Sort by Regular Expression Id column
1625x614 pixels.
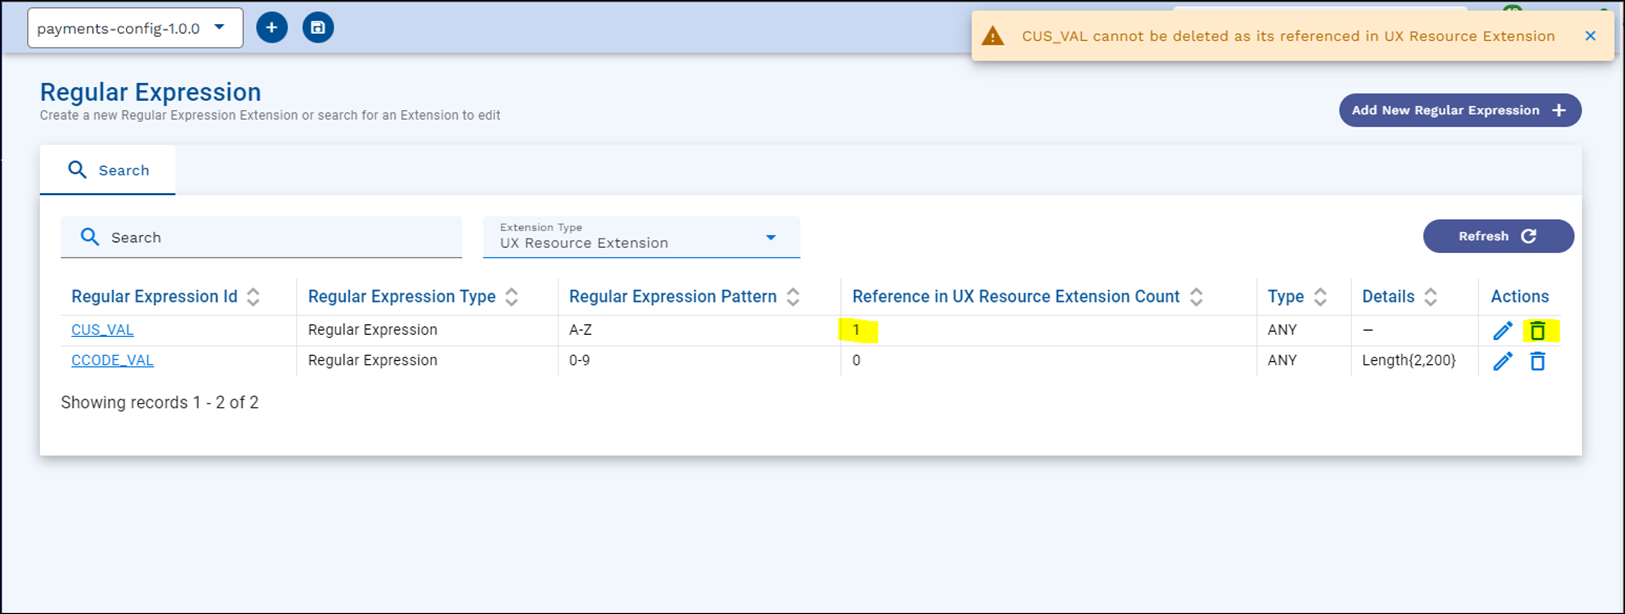pyautogui.click(x=253, y=297)
